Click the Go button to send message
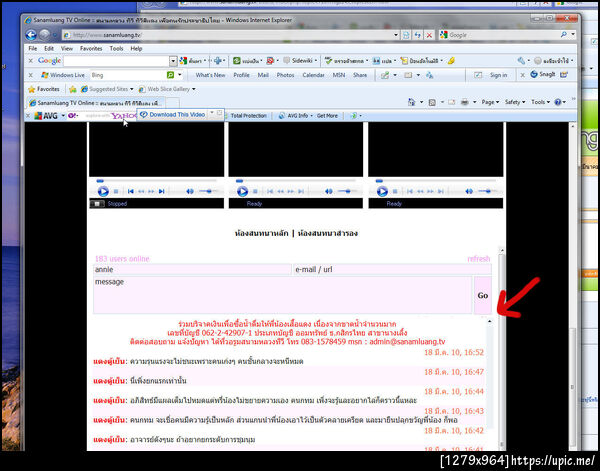 (x=483, y=295)
